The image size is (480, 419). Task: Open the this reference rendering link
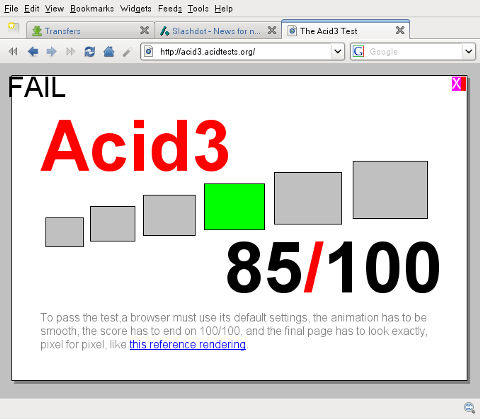click(x=188, y=344)
